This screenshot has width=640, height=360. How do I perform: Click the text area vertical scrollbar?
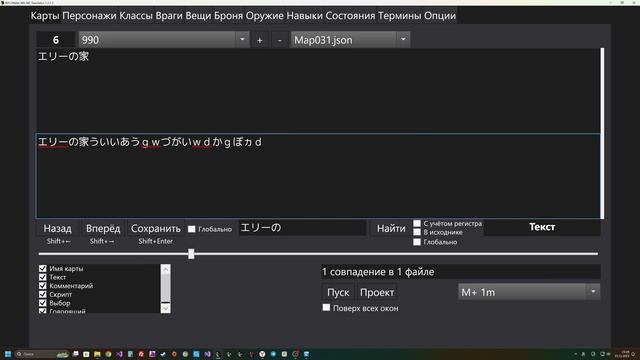(x=602, y=133)
